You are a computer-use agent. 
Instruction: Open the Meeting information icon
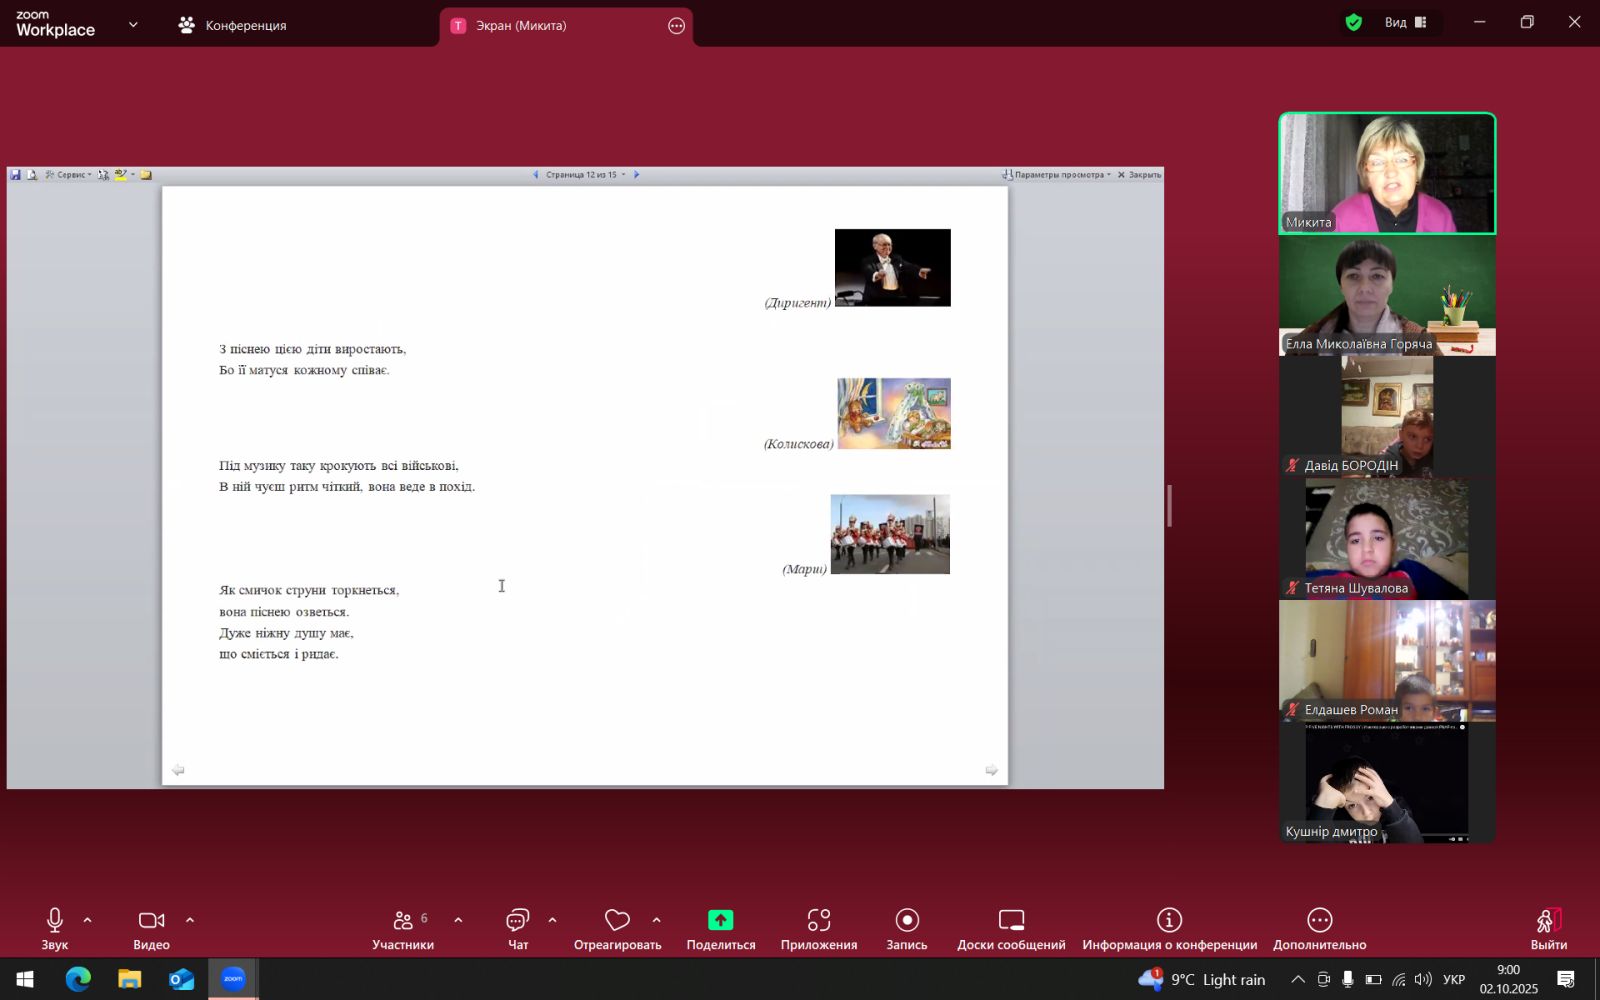(1169, 921)
